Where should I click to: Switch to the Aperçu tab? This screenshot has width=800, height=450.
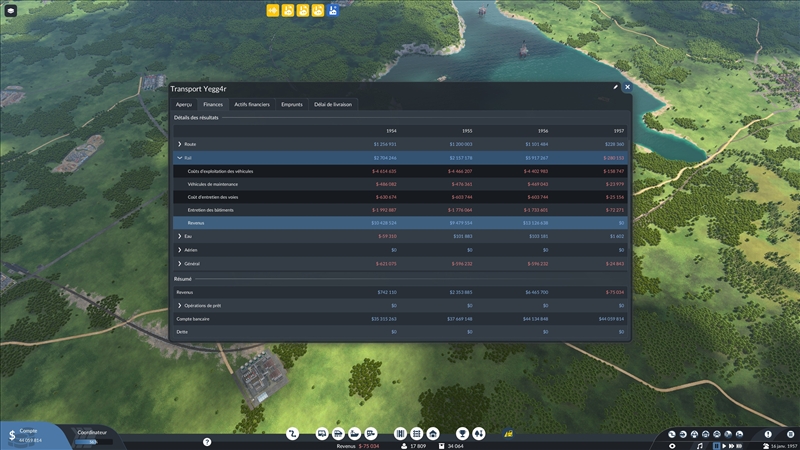click(x=184, y=105)
